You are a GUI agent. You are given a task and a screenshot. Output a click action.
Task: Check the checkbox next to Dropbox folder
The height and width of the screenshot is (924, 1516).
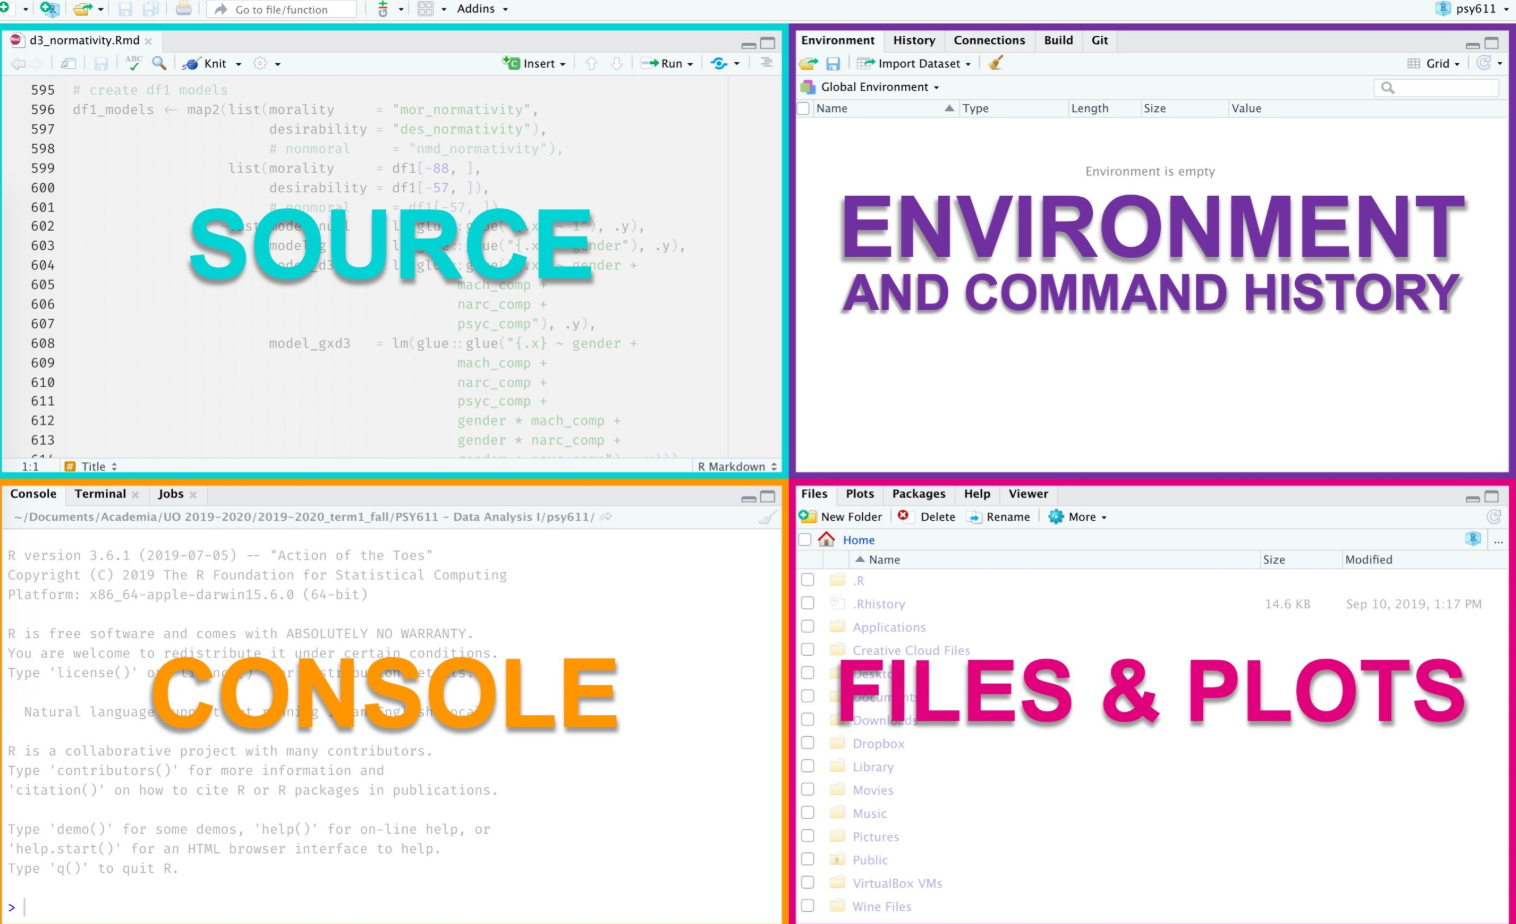click(808, 743)
